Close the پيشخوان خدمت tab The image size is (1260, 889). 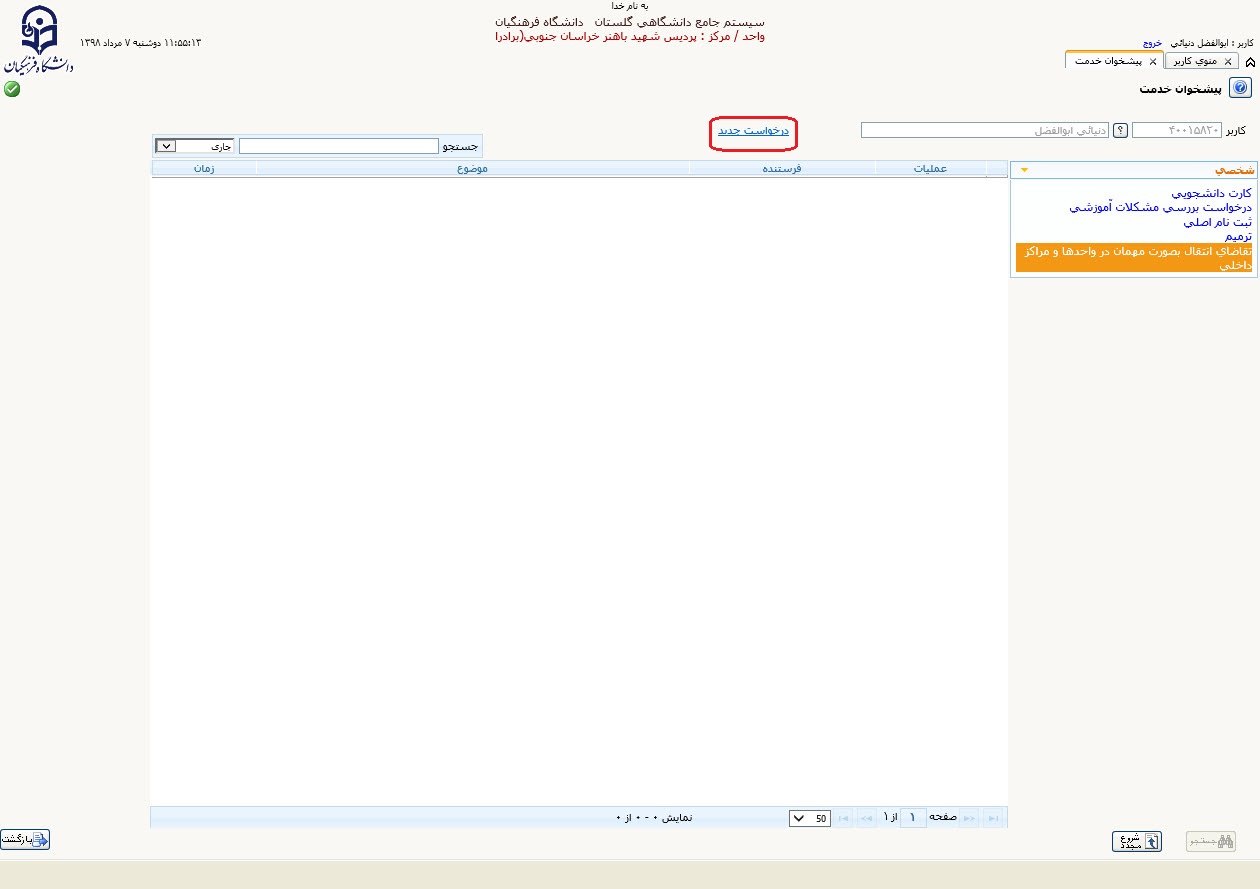pos(1152,62)
